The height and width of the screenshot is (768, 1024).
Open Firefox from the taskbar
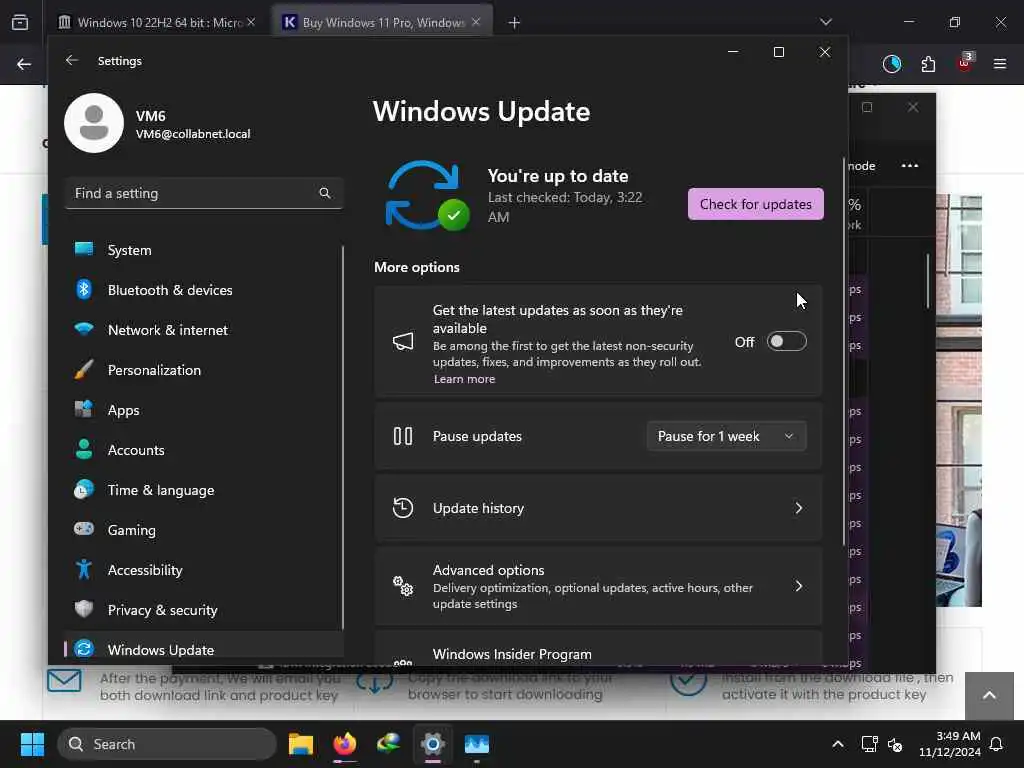345,744
